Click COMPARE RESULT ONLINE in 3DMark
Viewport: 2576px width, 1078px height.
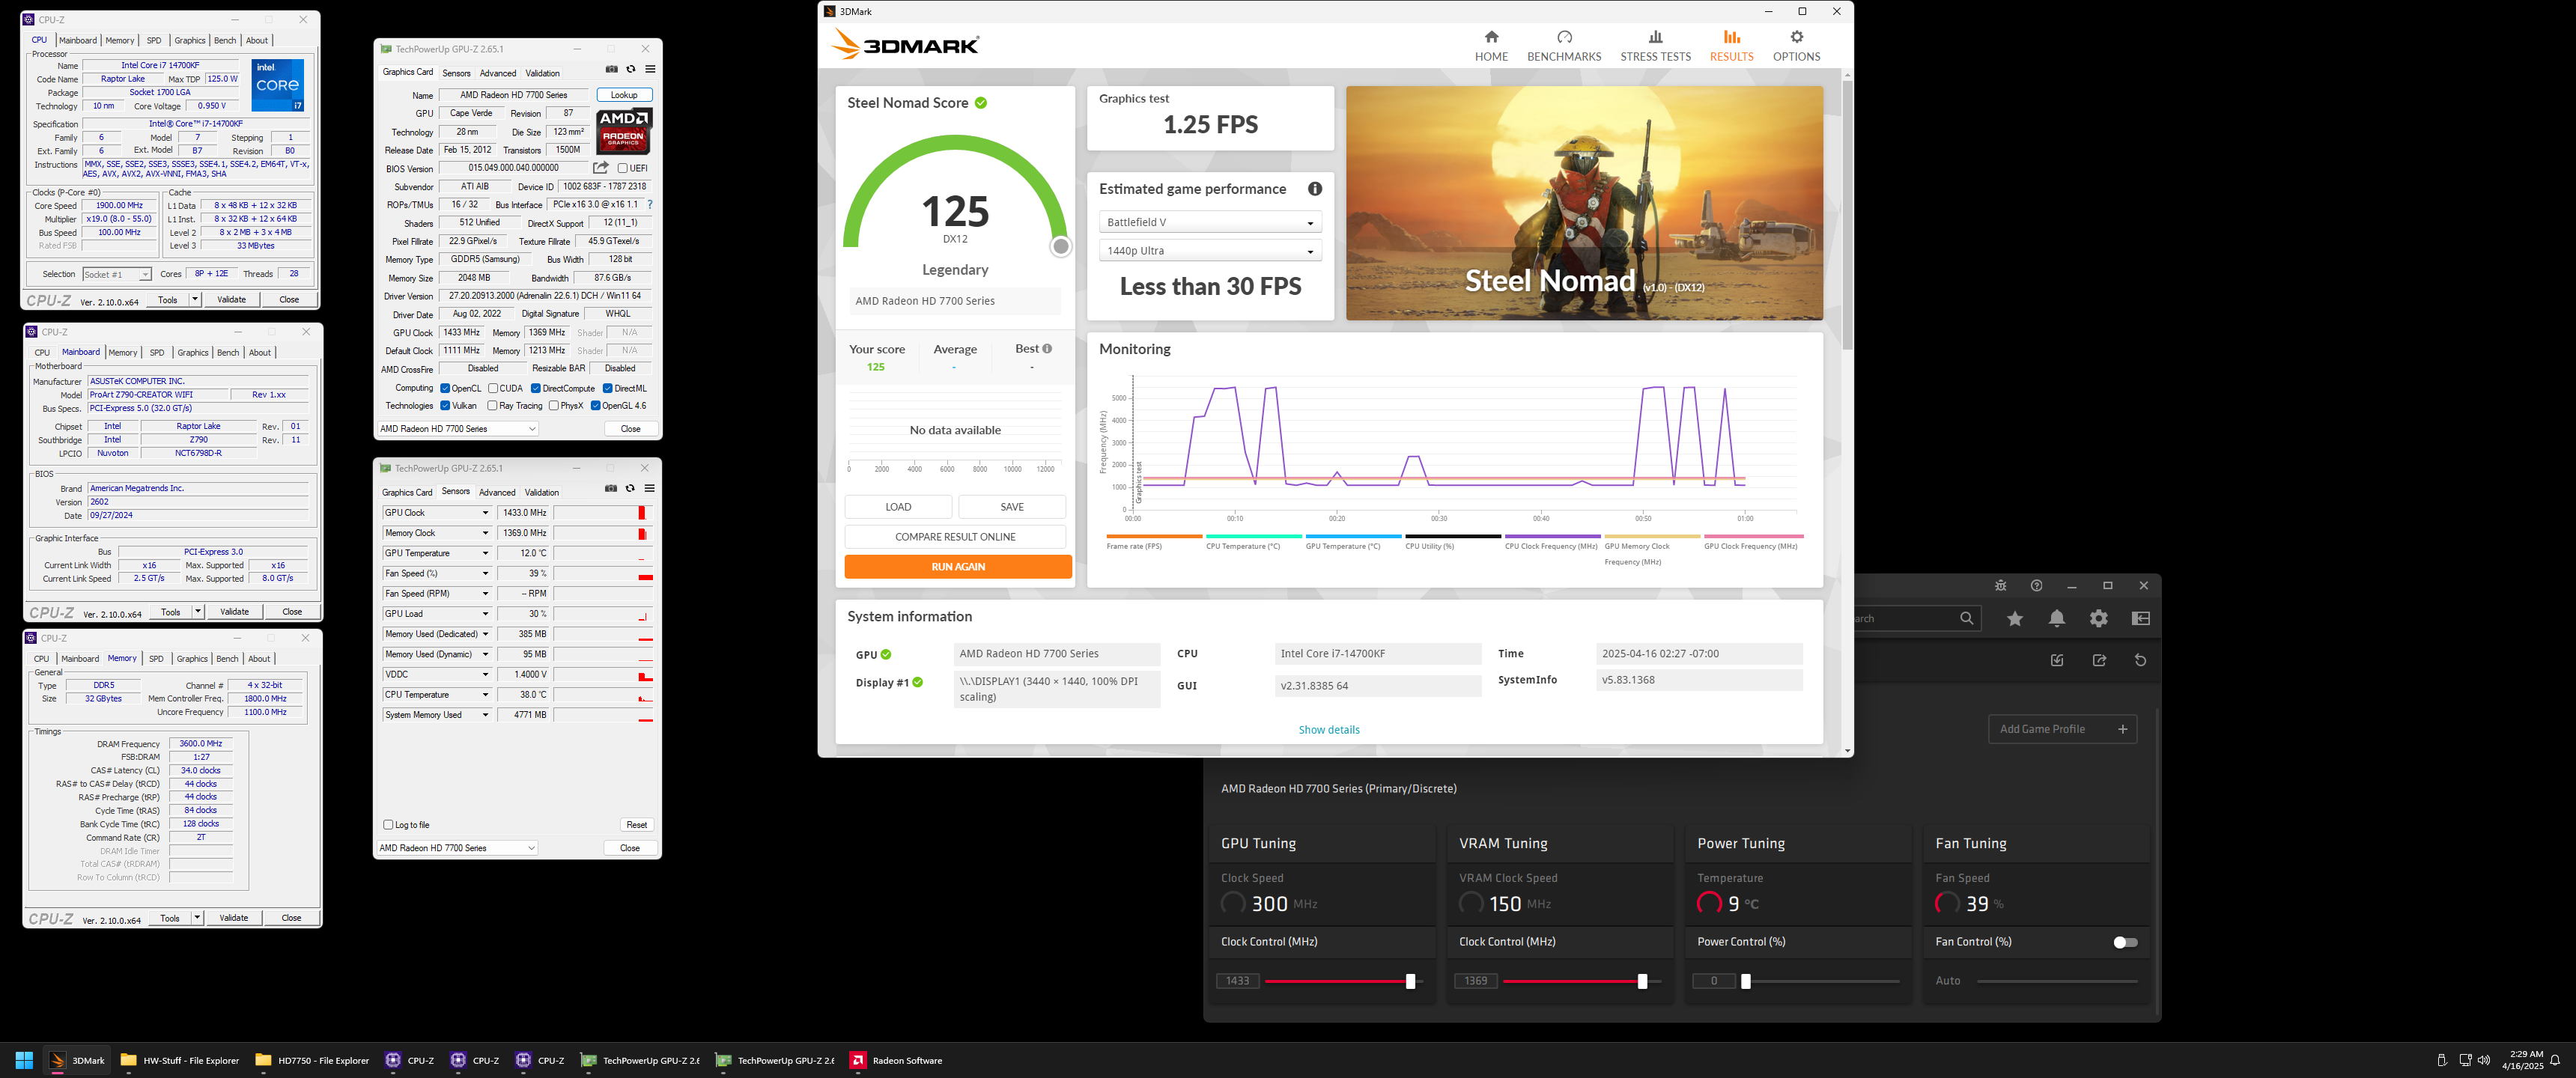click(x=955, y=537)
